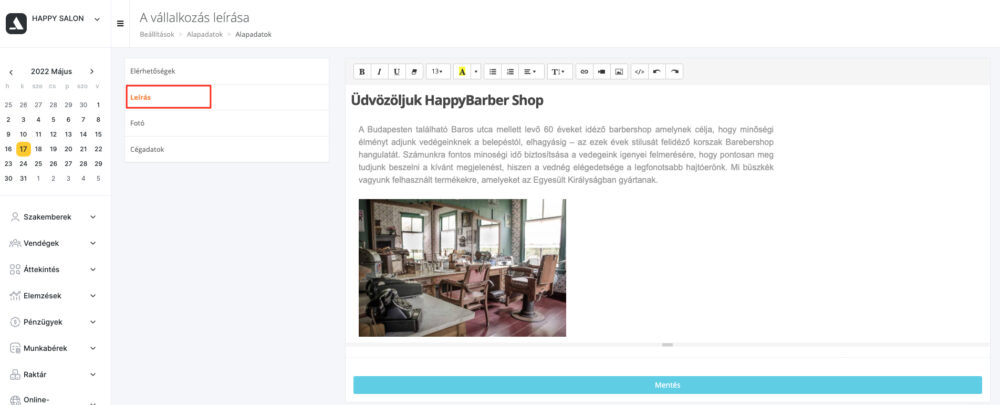This screenshot has height=405, width=1000.
Task: Click the barbershop photo in editor
Action: (462, 267)
